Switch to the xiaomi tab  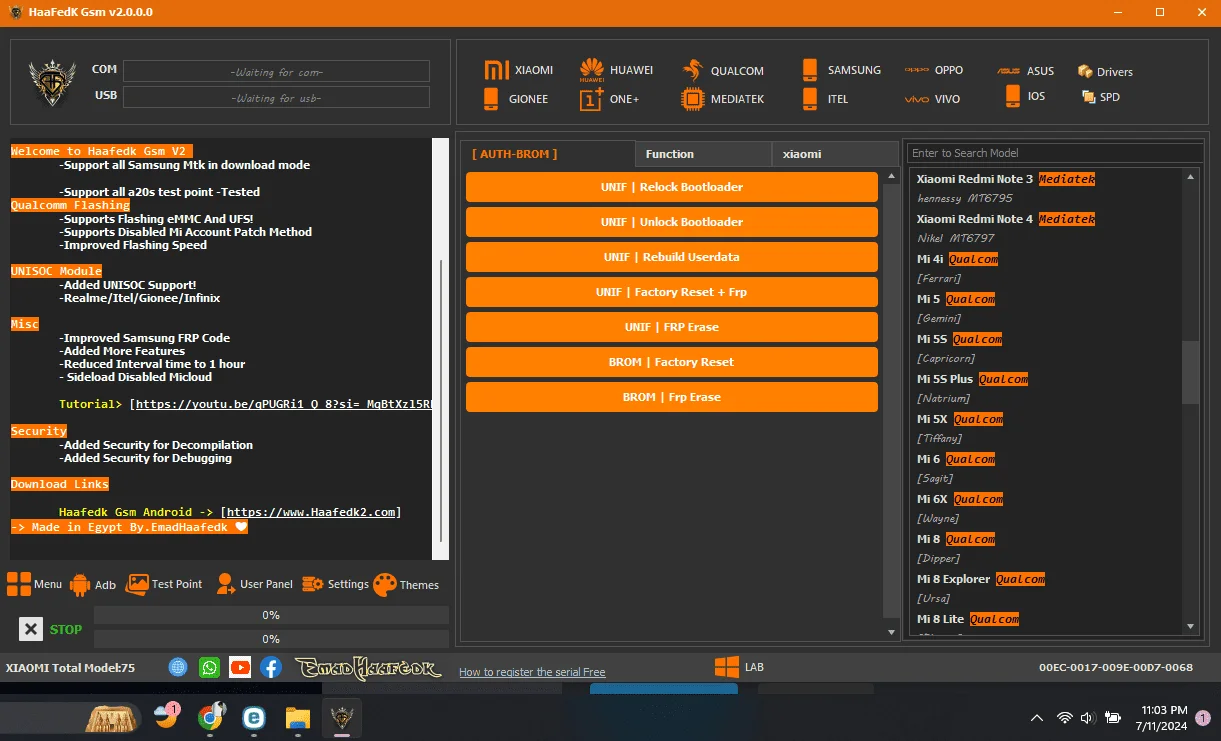[834, 154]
